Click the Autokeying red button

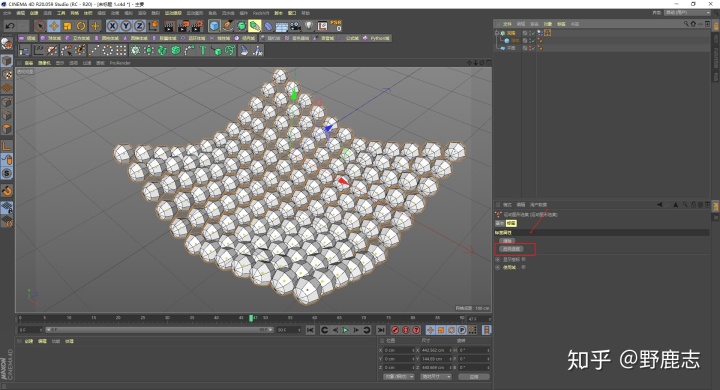click(x=406, y=330)
